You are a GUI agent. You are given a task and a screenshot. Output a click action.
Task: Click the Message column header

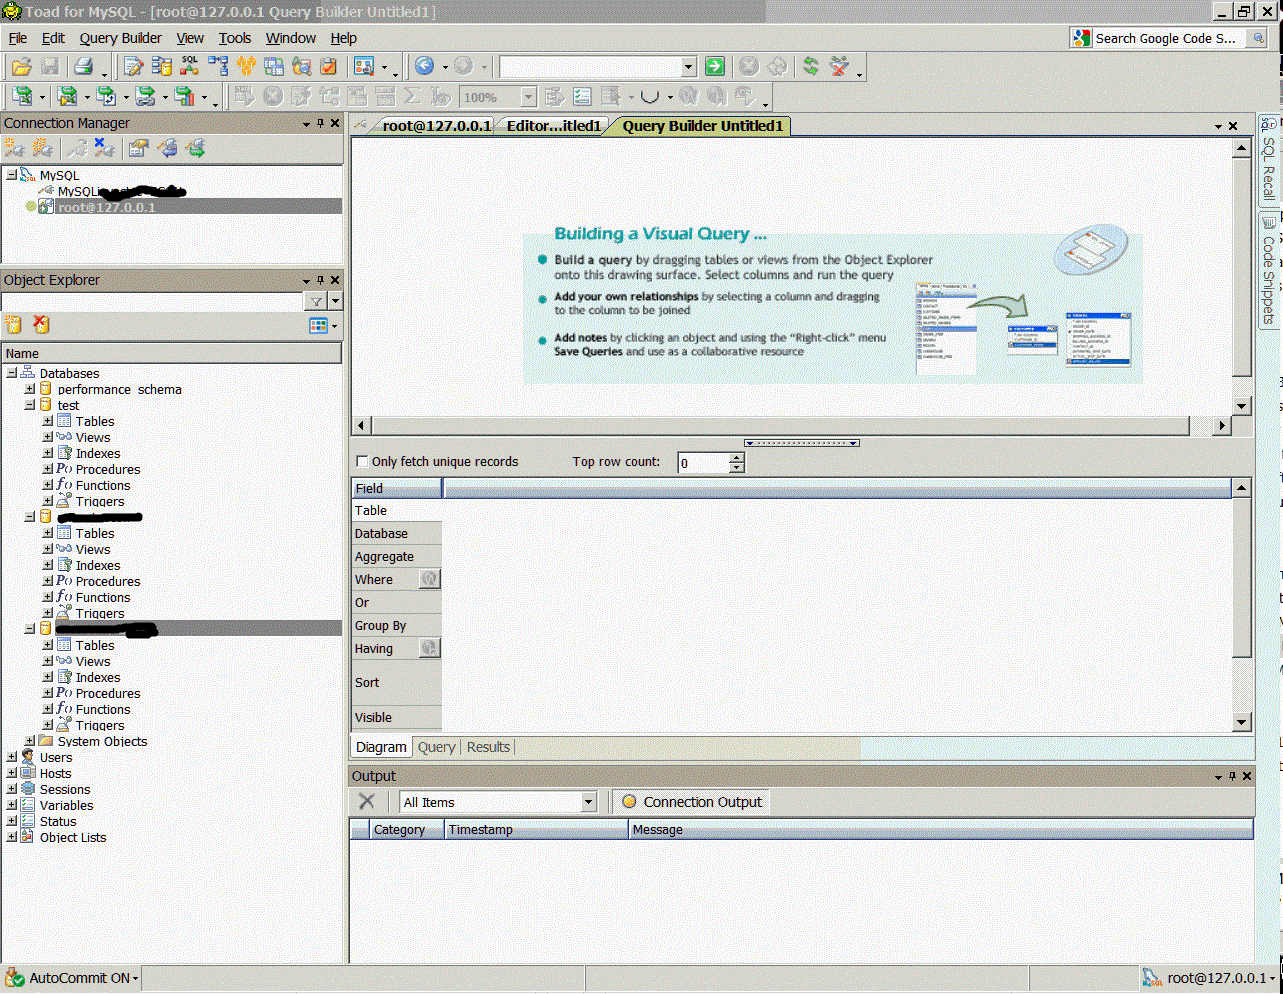940,830
